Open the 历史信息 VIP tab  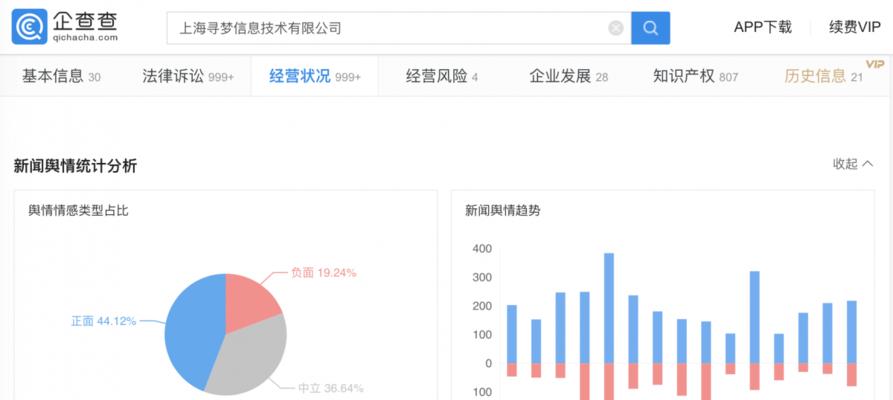point(824,76)
